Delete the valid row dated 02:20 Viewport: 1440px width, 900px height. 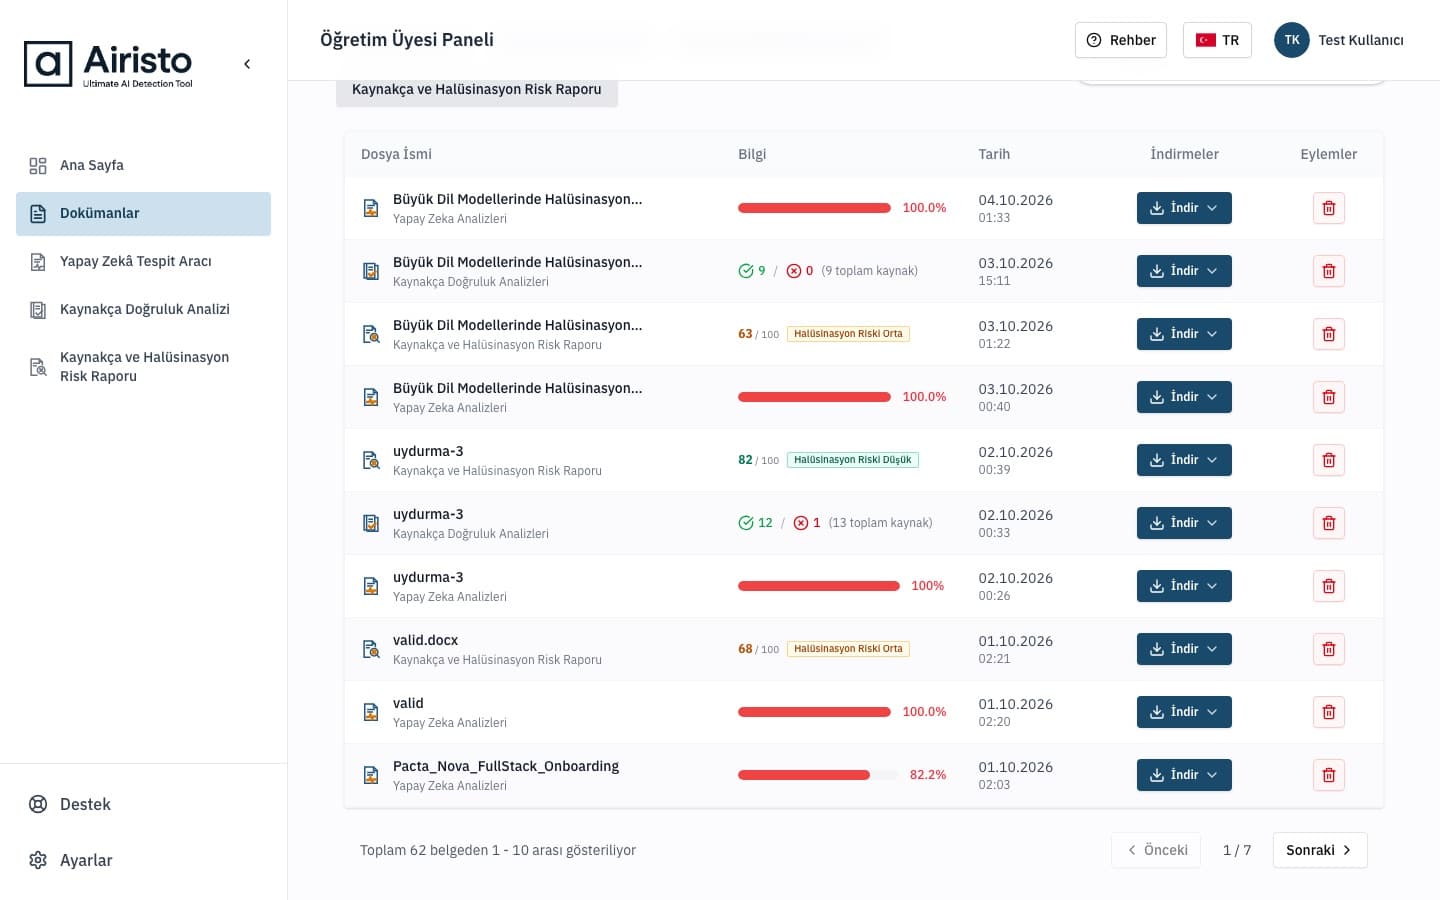click(1328, 712)
